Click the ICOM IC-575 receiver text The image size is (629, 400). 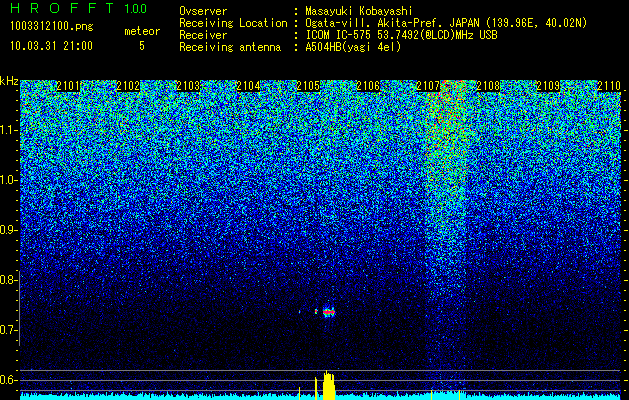click(x=401, y=35)
